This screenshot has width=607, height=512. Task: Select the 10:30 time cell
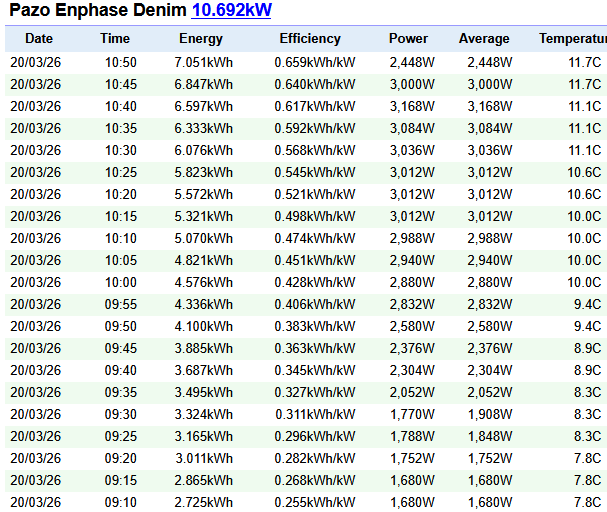coord(121,151)
